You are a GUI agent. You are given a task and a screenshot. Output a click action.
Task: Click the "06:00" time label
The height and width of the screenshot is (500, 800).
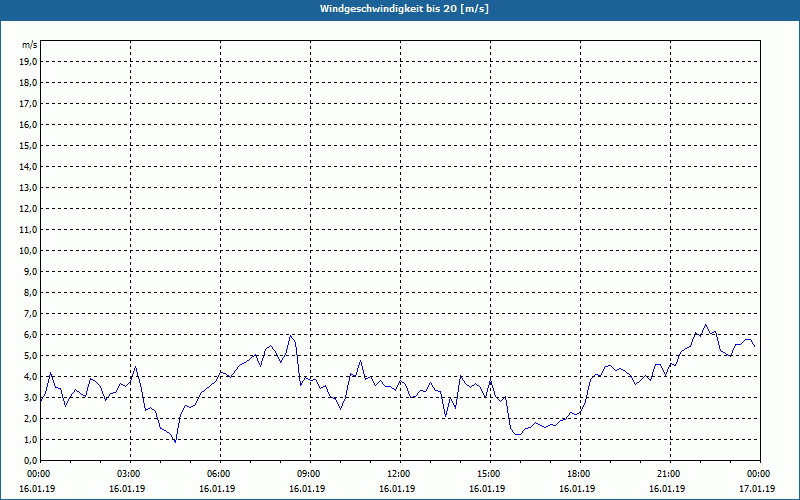click(220, 474)
